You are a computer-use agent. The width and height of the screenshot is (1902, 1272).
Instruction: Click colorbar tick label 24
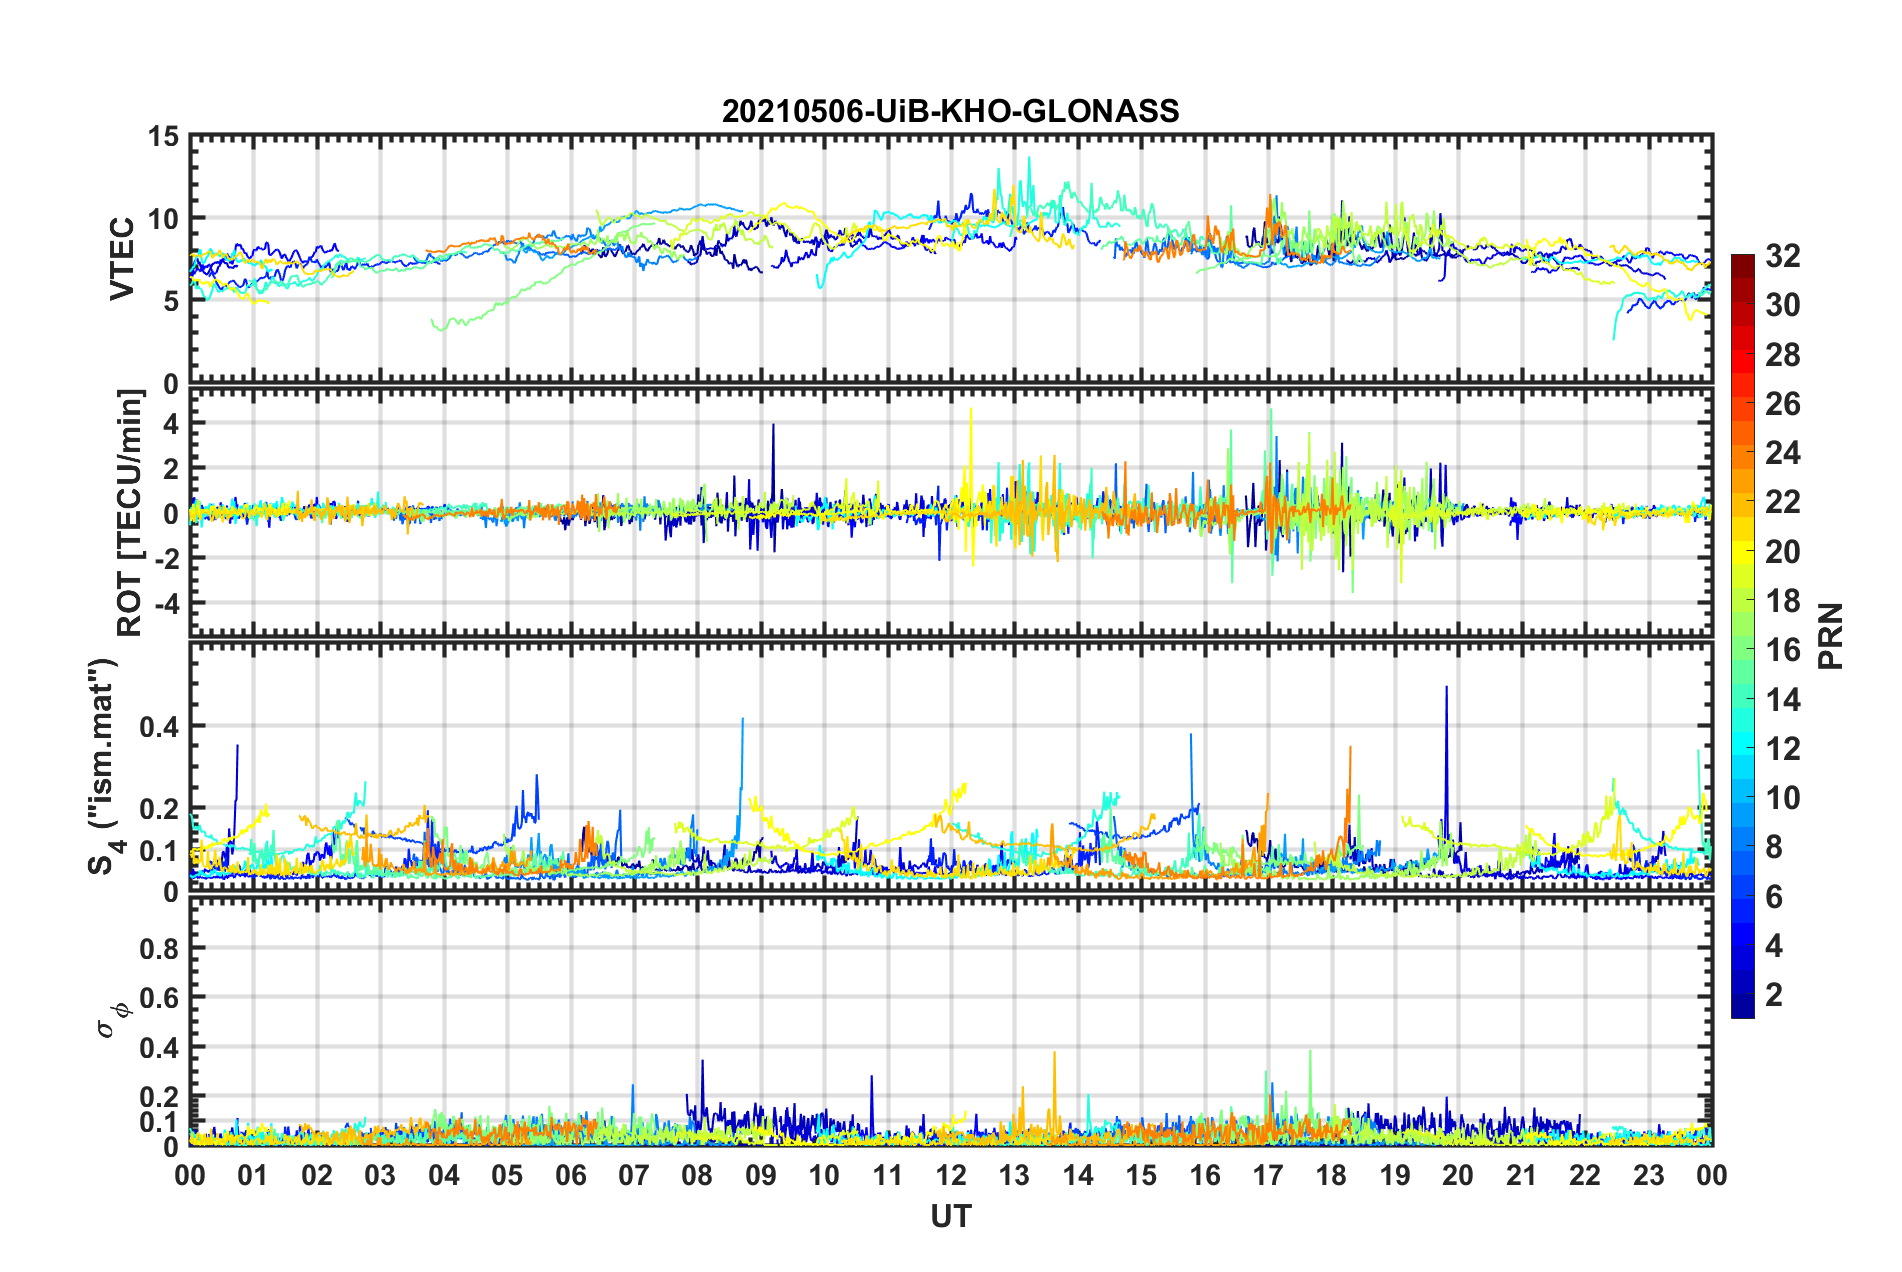1782,453
